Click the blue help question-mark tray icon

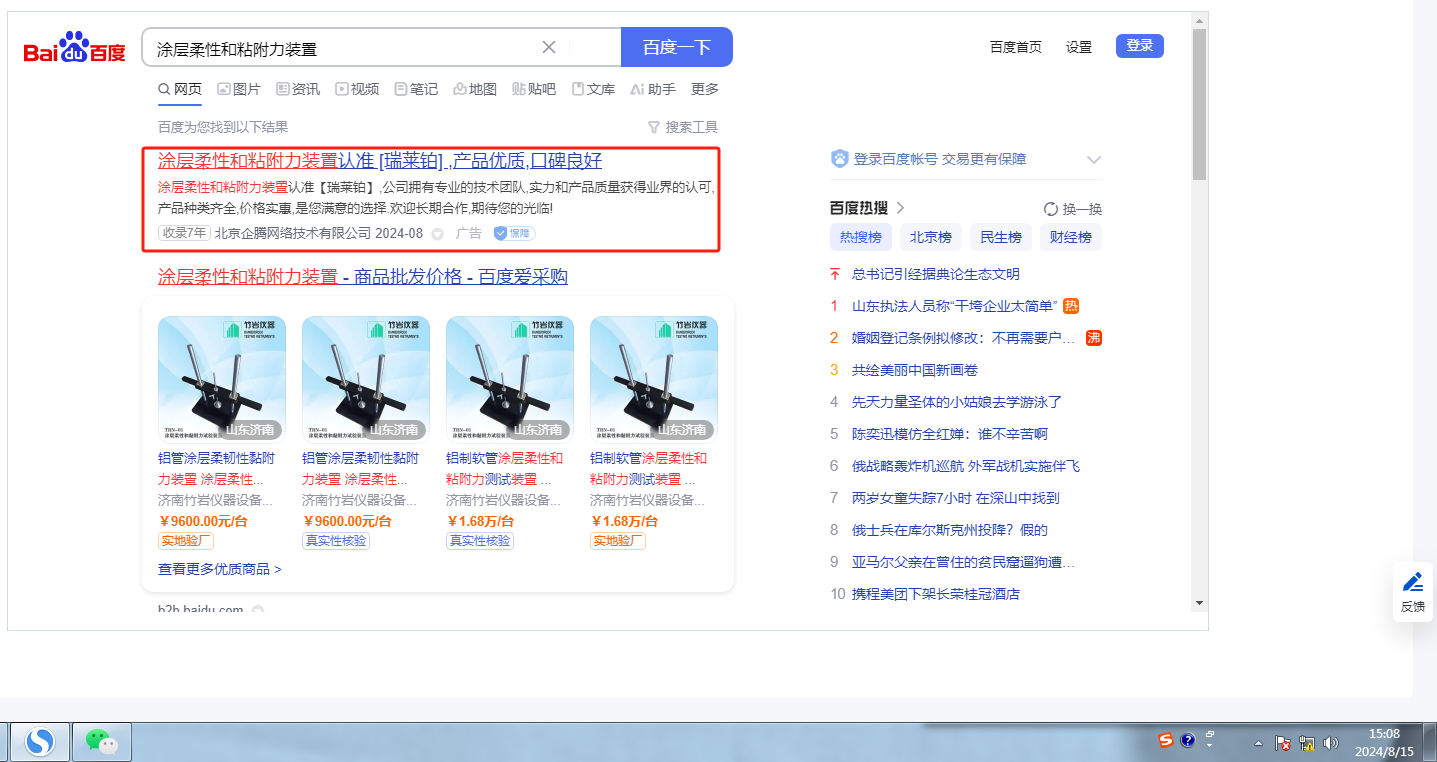pyautogui.click(x=1188, y=741)
